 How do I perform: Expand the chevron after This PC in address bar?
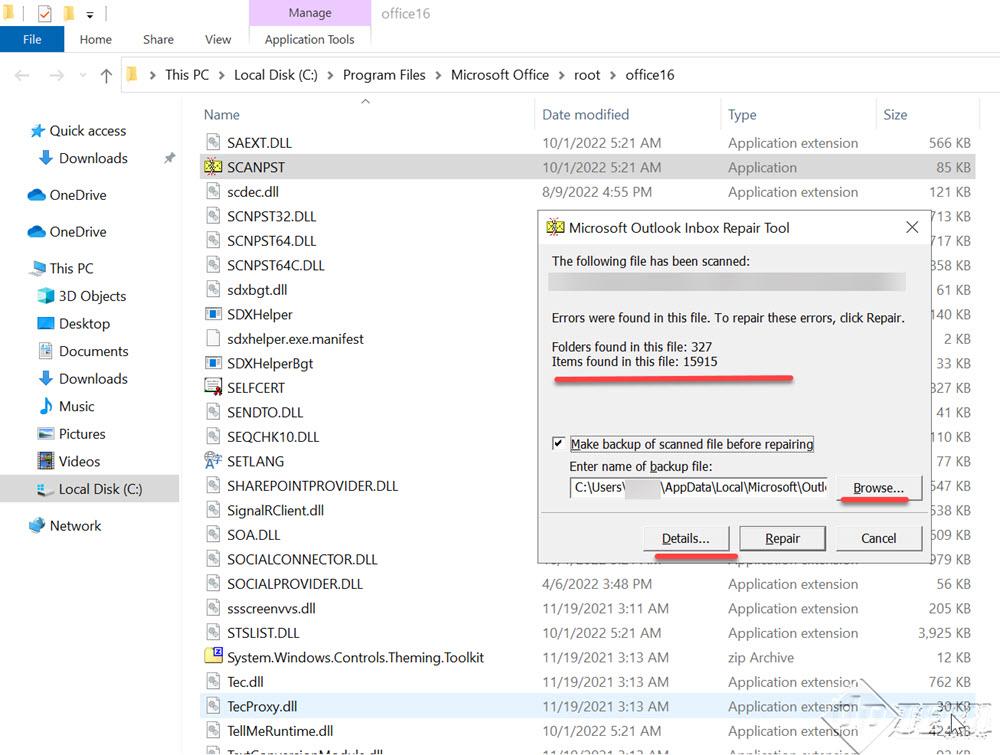[221, 75]
